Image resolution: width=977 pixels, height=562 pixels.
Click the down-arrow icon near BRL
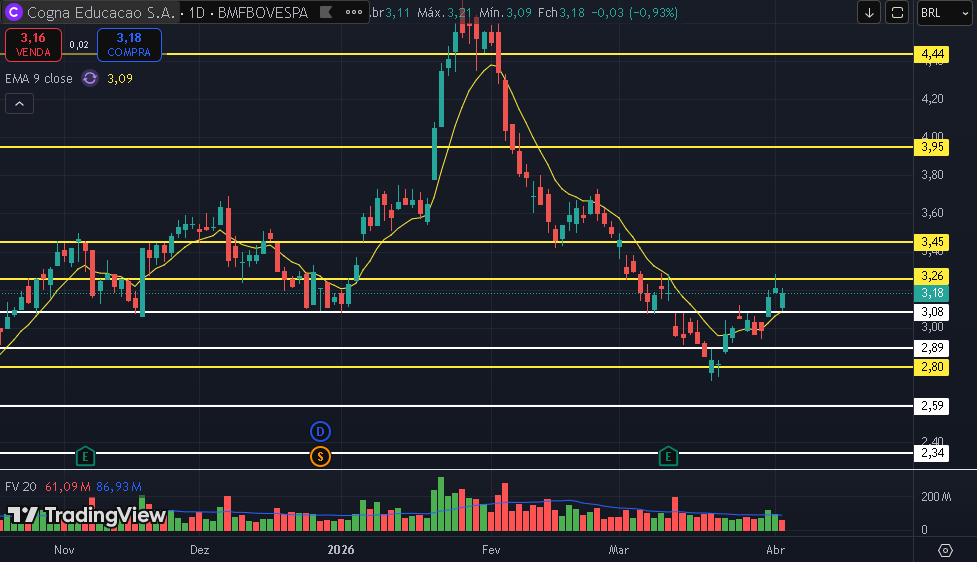(x=869, y=12)
